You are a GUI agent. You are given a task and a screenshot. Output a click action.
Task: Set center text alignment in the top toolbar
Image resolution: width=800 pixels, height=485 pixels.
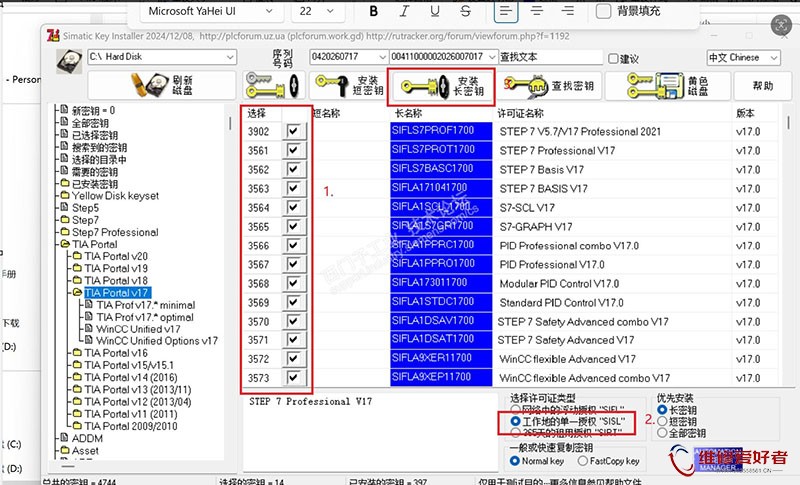(x=537, y=11)
